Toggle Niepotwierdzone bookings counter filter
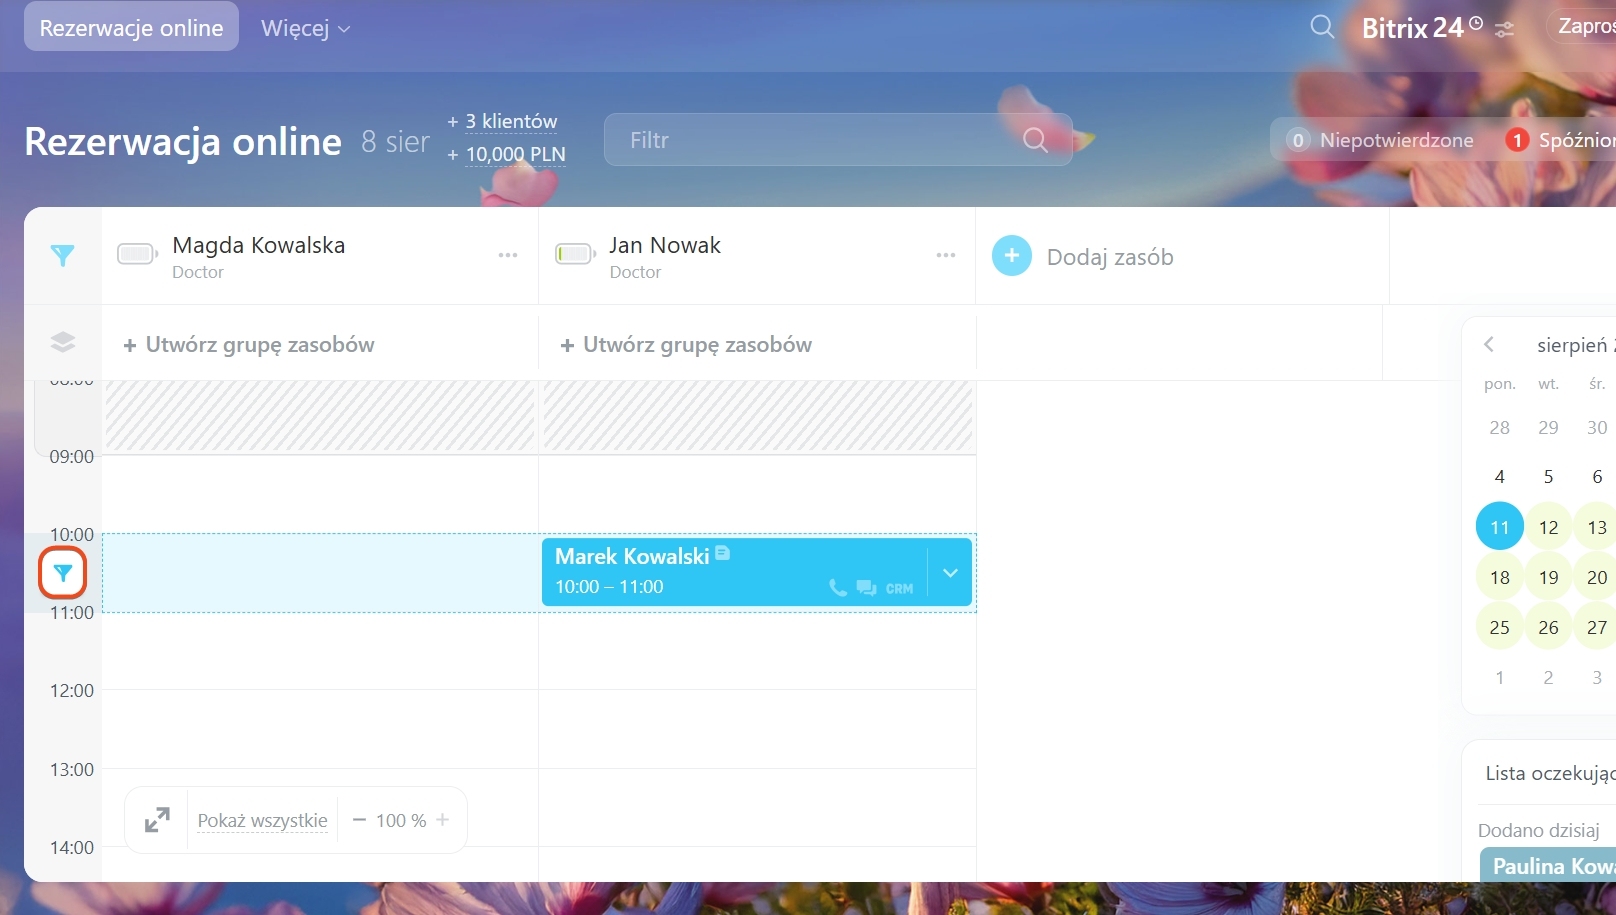Screen dimensions: 1616x915 tap(1381, 140)
